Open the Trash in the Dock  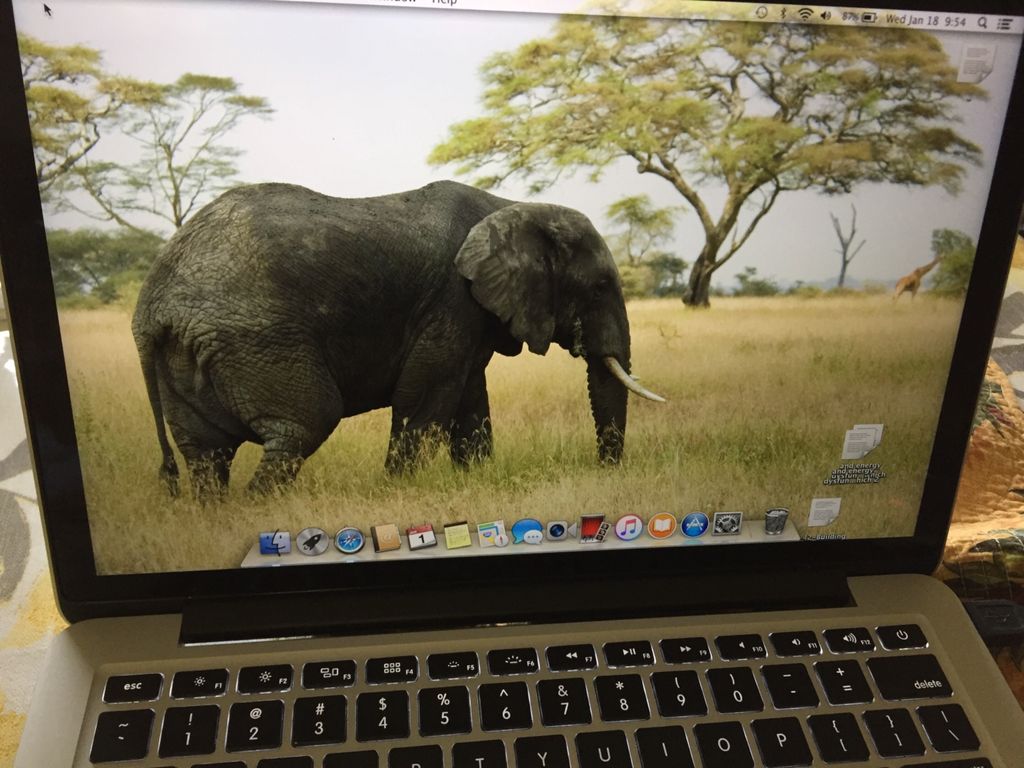[x=776, y=521]
